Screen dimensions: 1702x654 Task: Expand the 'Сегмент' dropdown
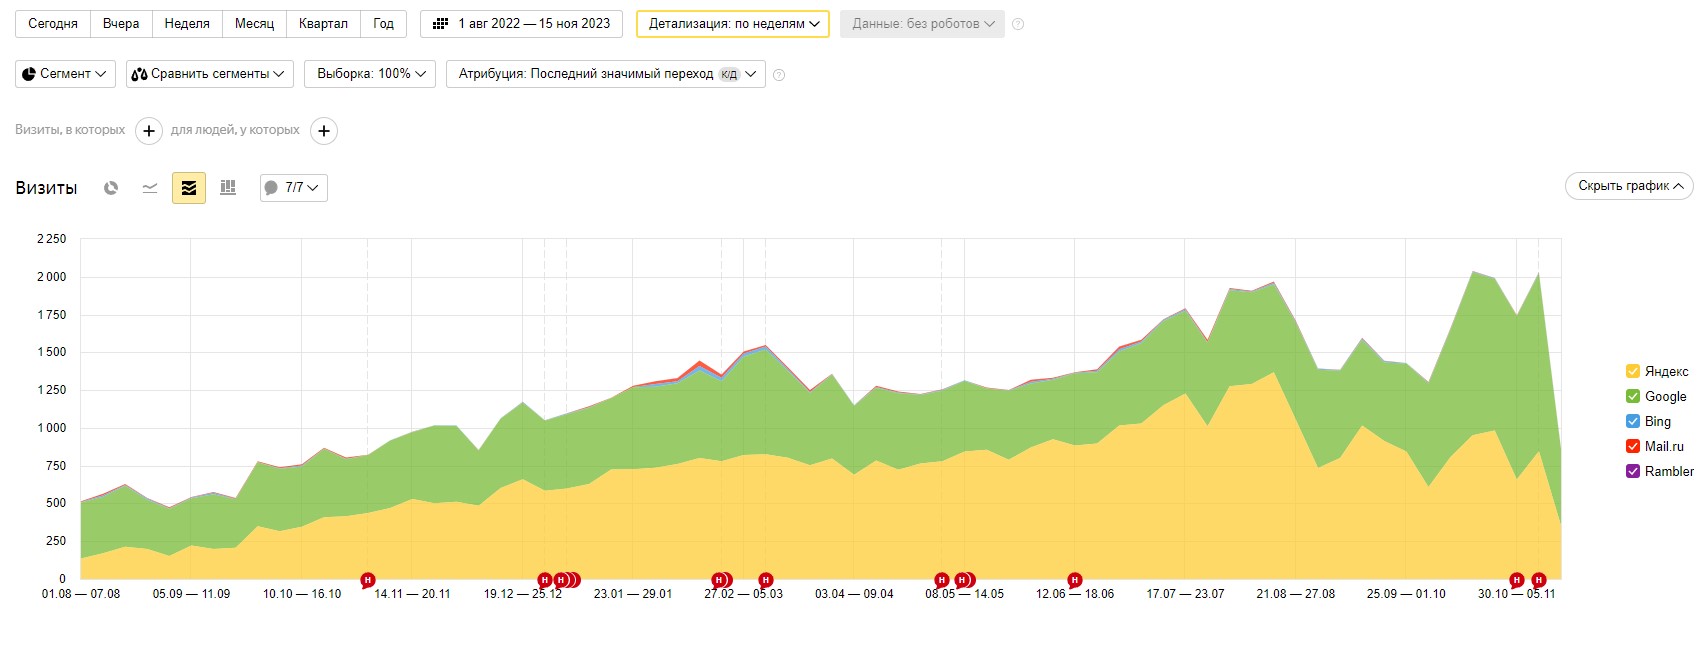click(65, 74)
